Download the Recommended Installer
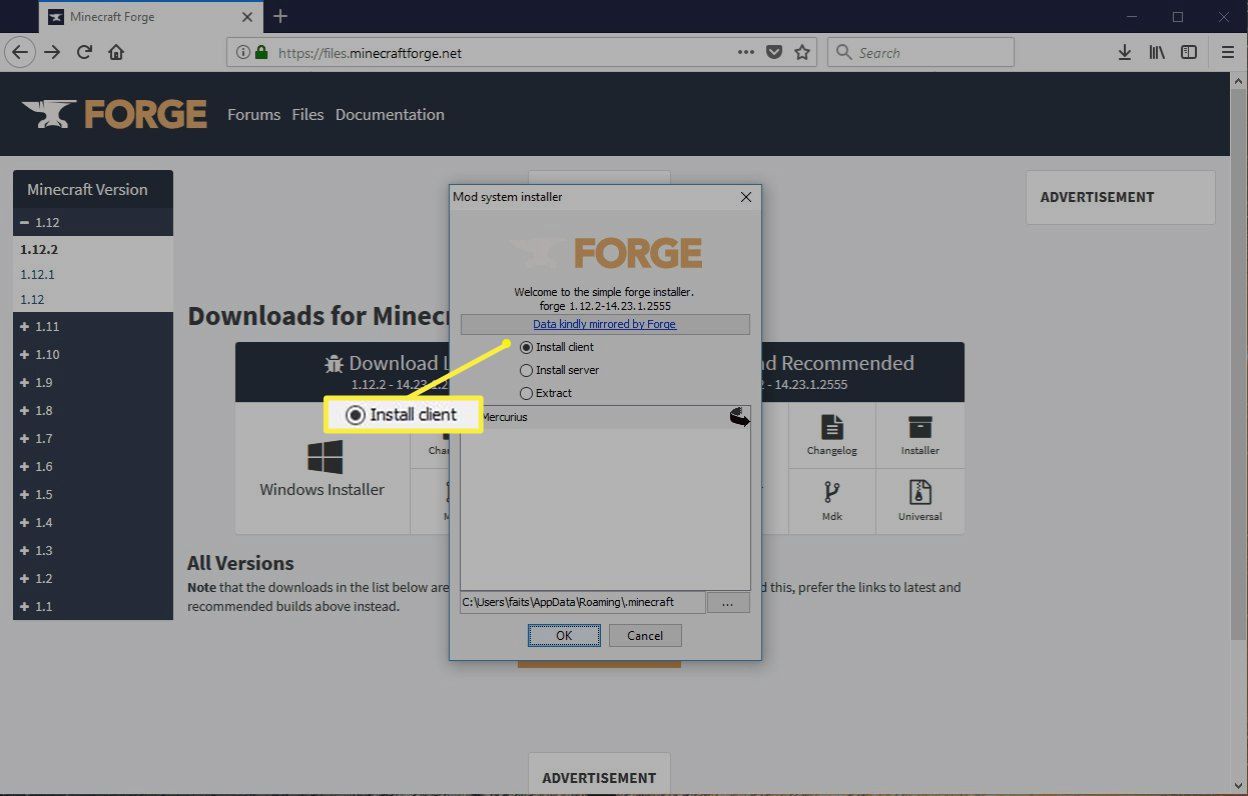 coord(920,435)
